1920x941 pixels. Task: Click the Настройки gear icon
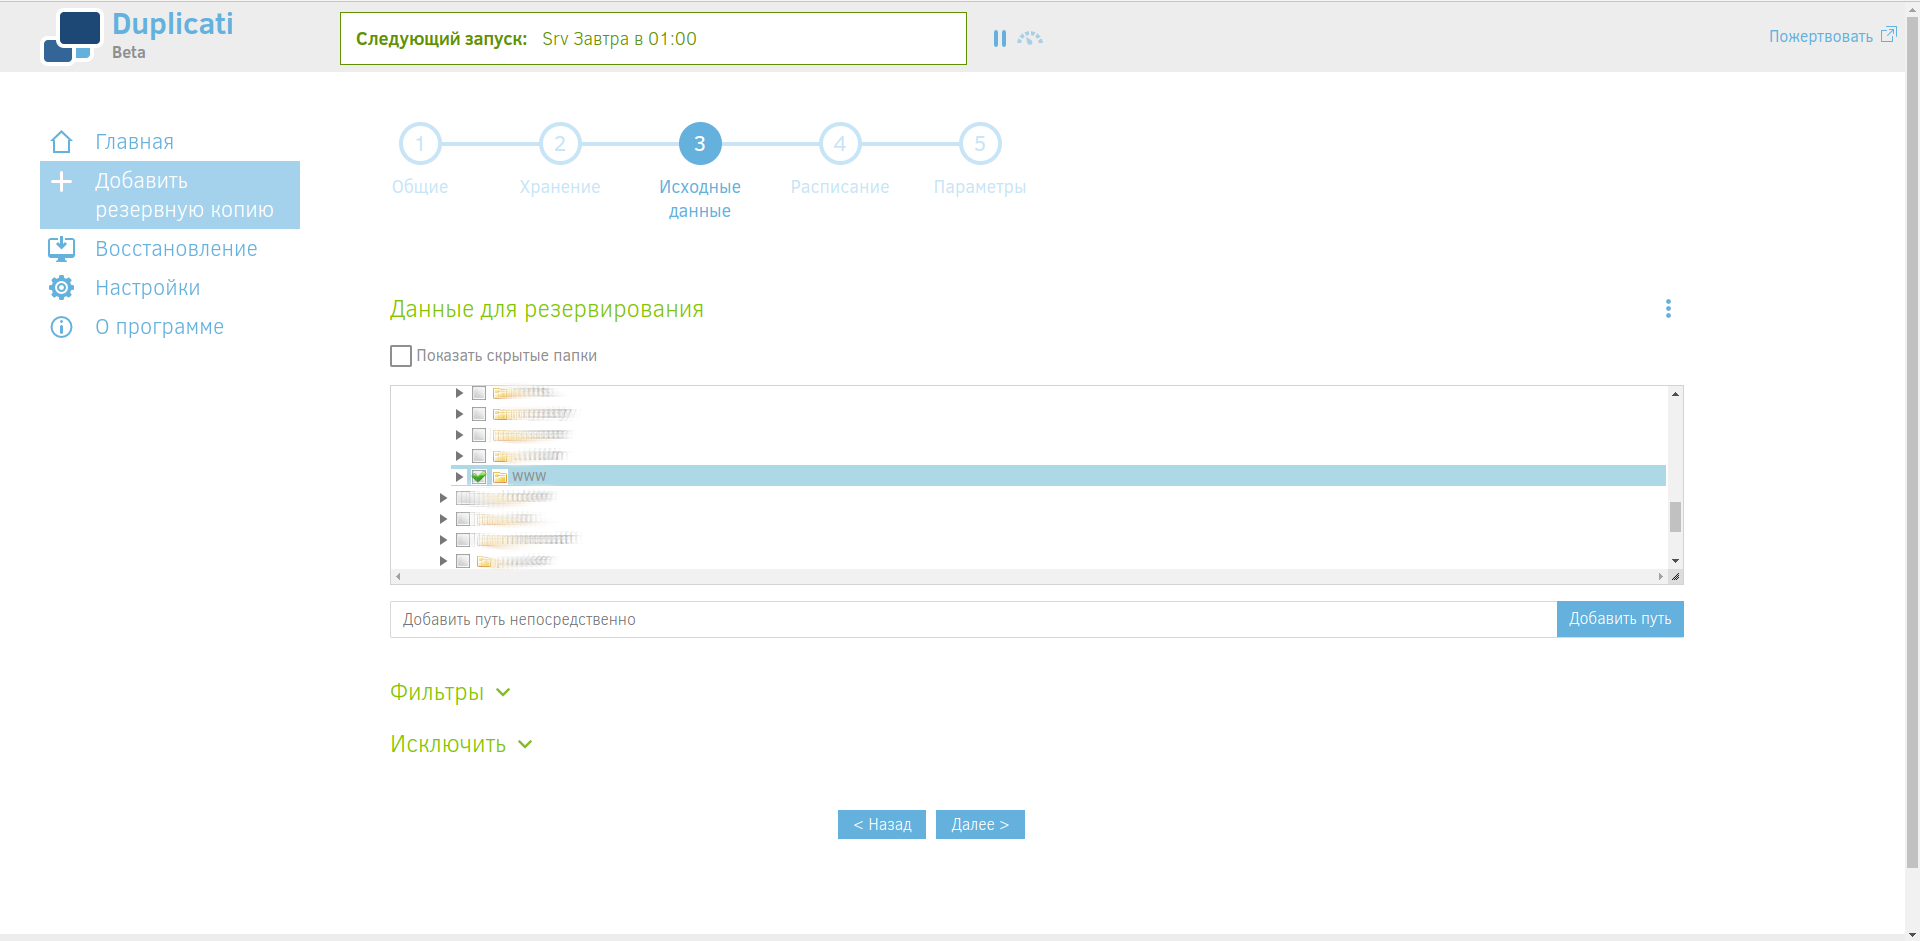click(61, 288)
